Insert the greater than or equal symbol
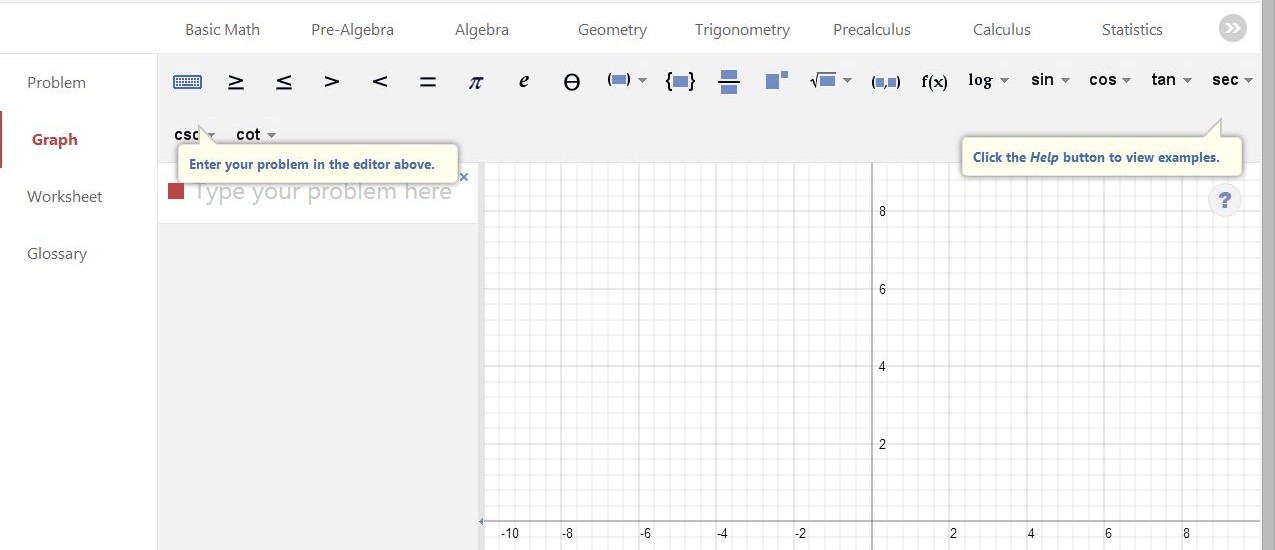Viewport: 1275px width, 550px height. click(236, 82)
